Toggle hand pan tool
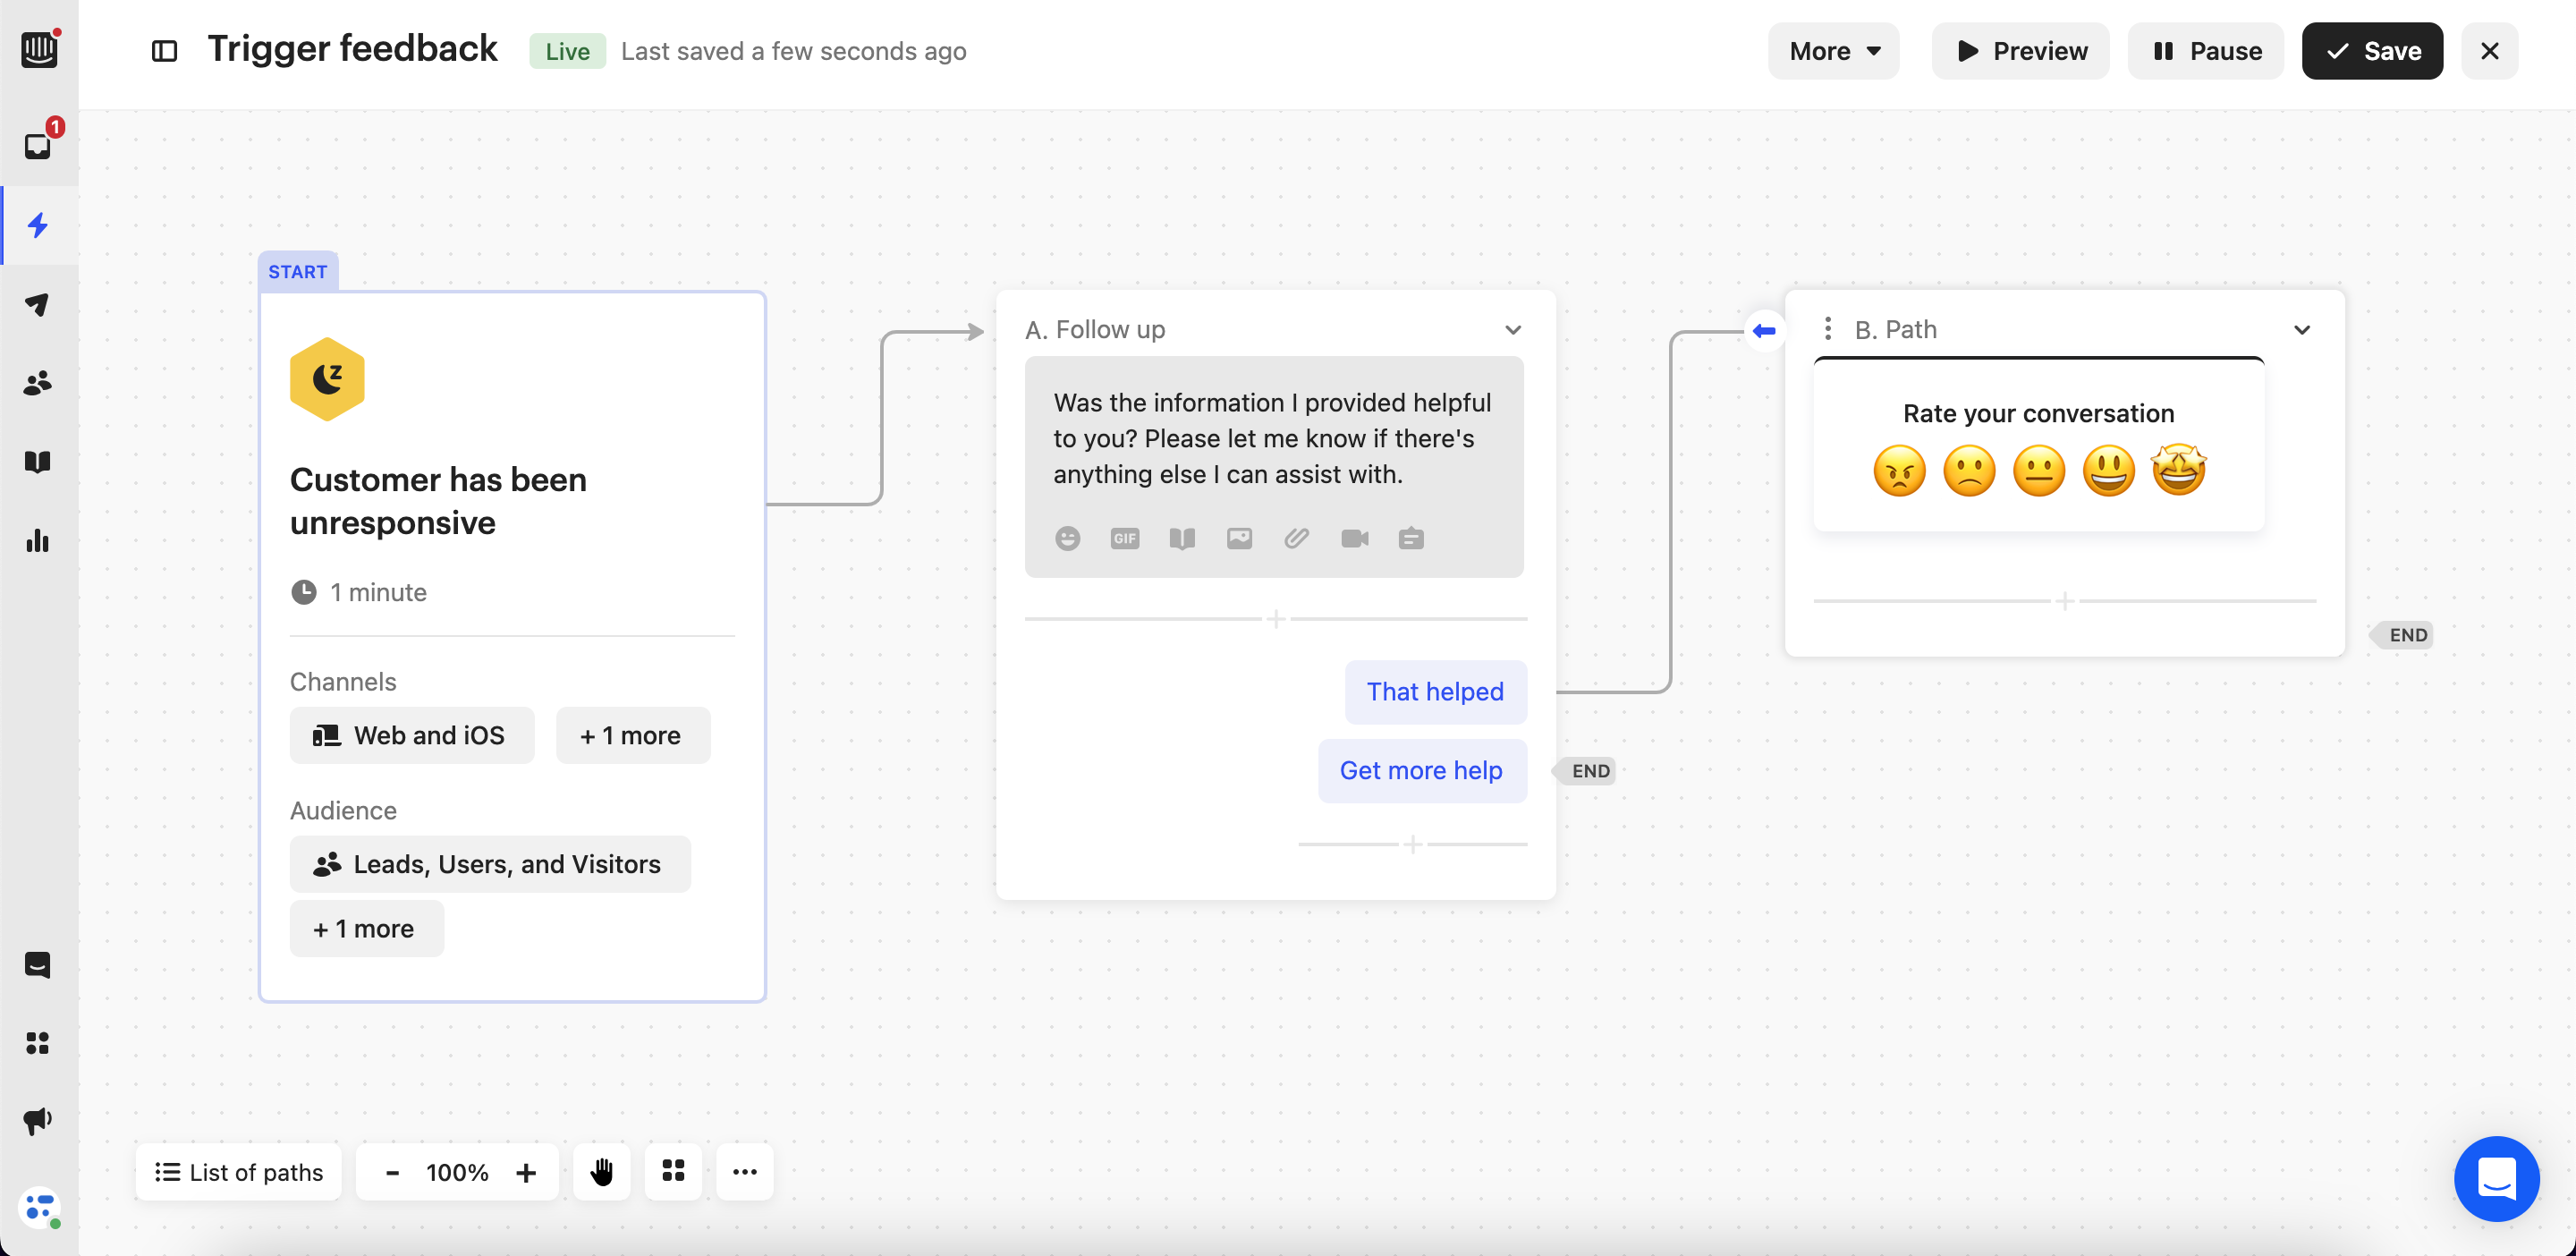 pyautogui.click(x=601, y=1171)
